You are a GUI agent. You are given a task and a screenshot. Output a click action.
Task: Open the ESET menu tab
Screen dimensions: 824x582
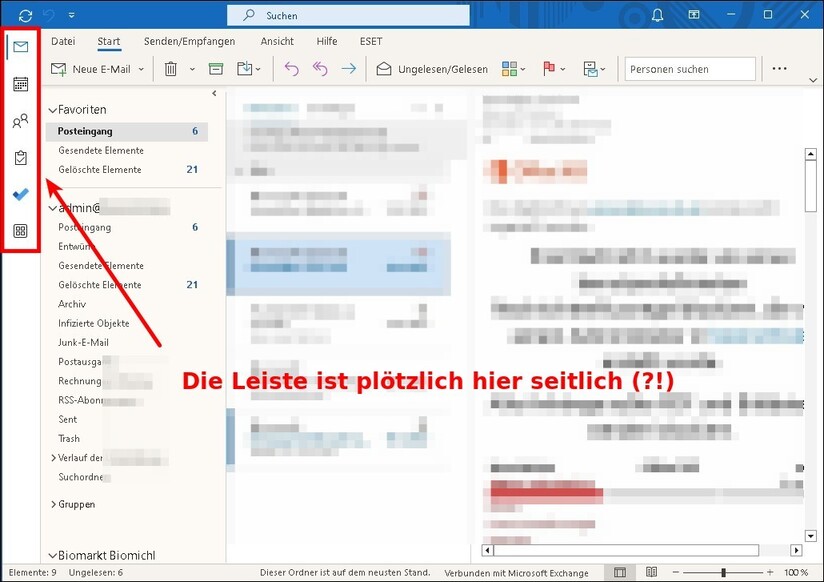click(371, 41)
